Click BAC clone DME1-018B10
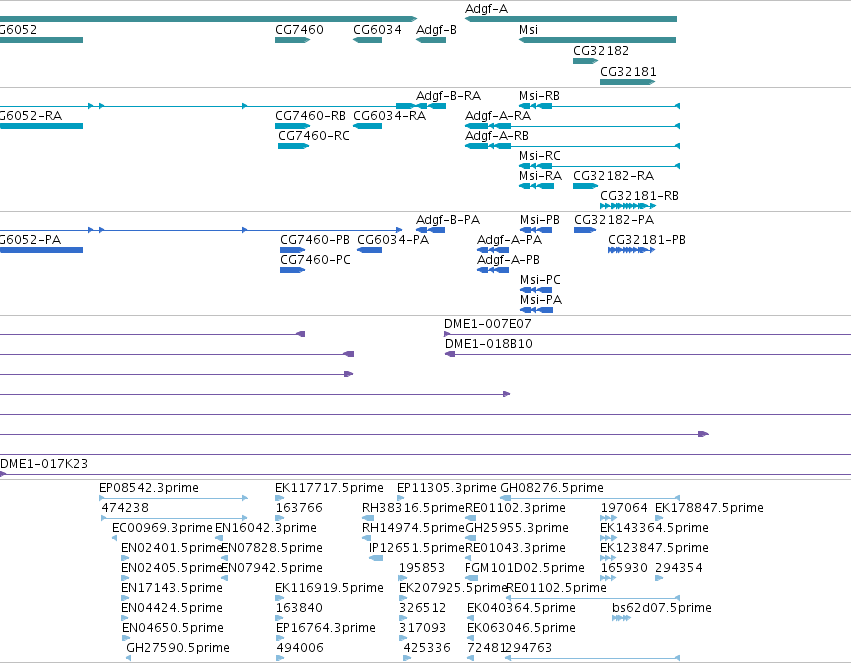The height and width of the screenshot is (663, 851). (488, 345)
